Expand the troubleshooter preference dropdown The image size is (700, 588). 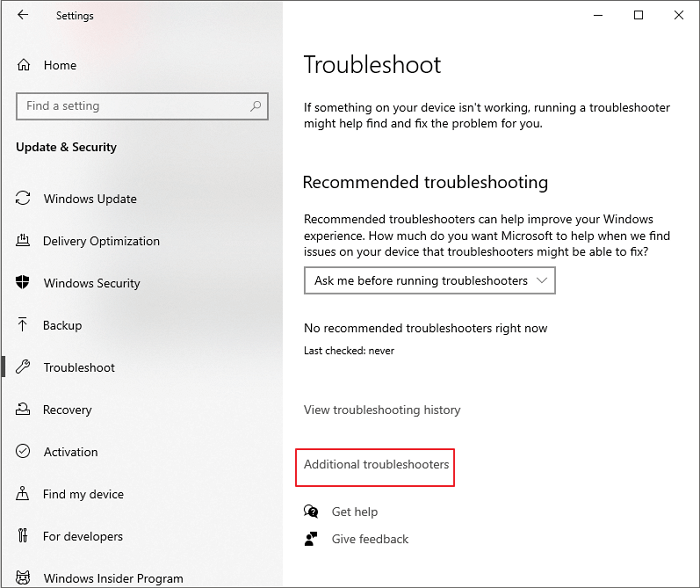(429, 281)
